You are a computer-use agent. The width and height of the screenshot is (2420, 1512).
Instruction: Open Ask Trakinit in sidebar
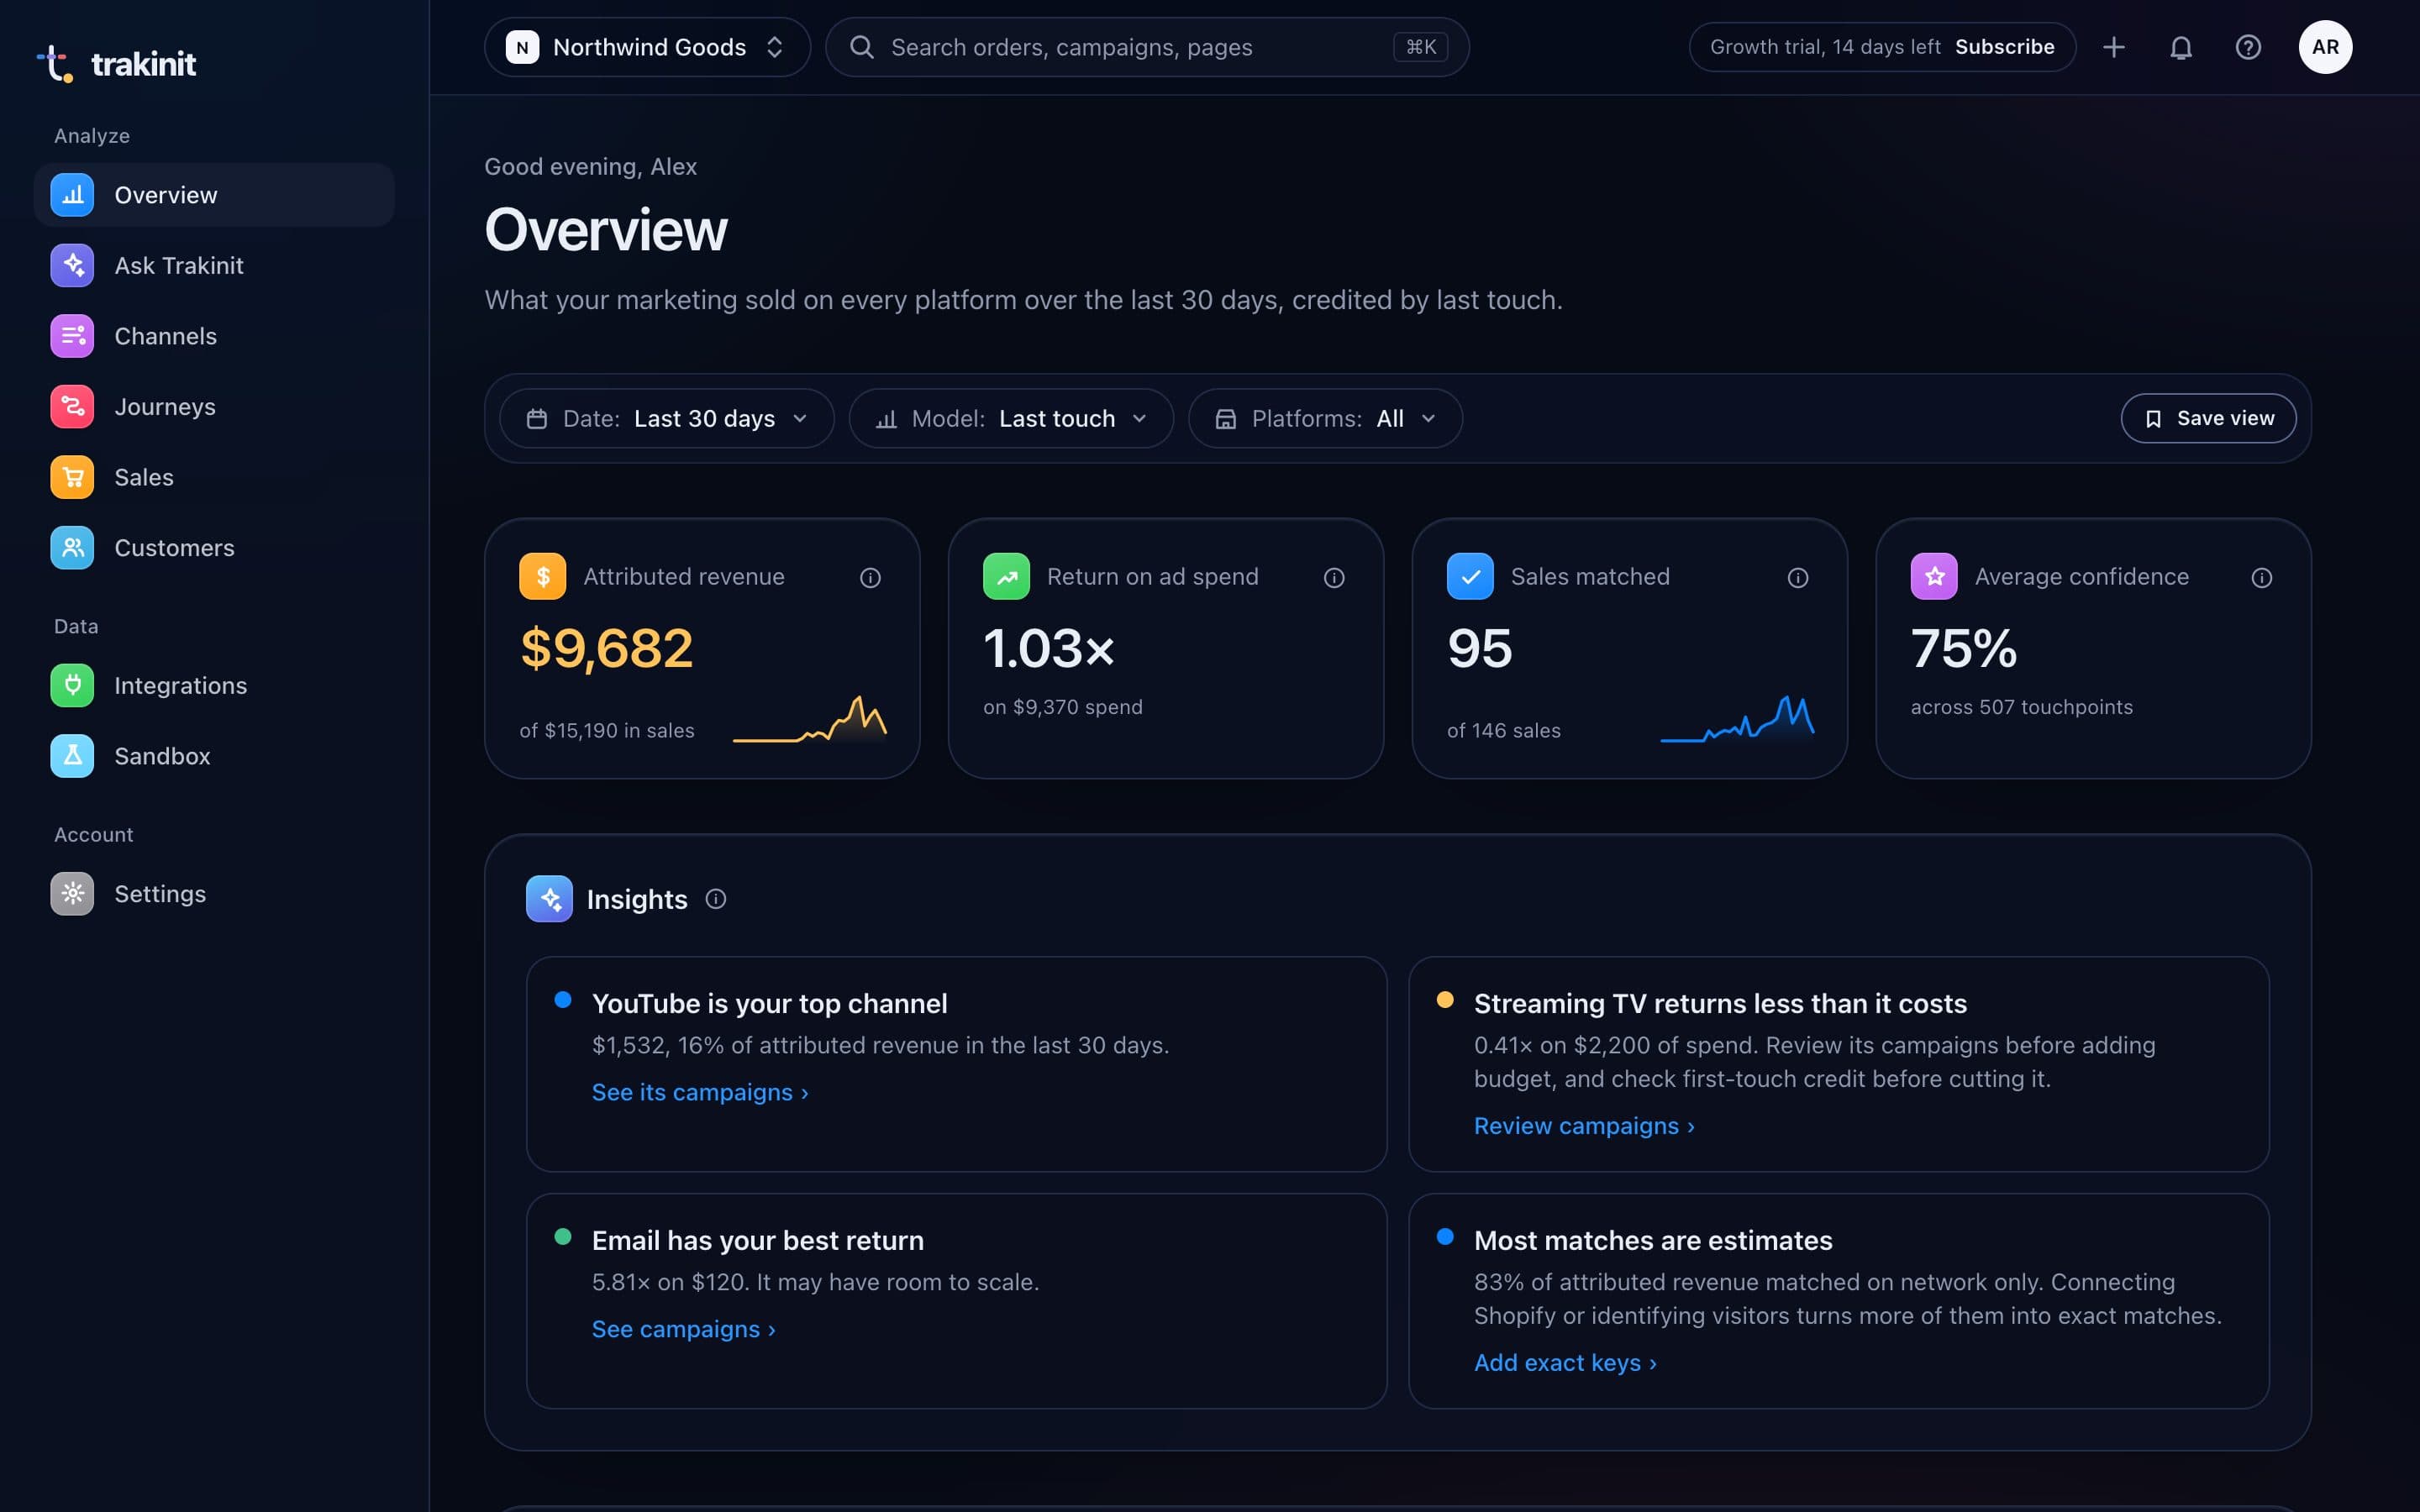214,265
